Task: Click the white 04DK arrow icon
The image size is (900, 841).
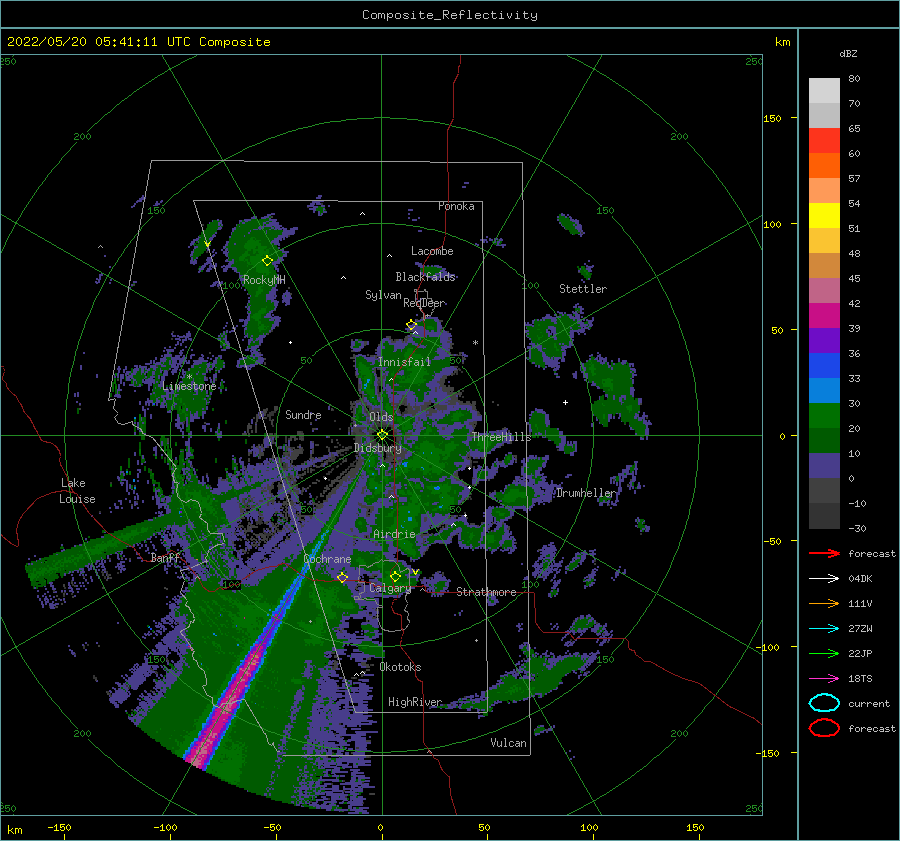Action: [x=824, y=579]
